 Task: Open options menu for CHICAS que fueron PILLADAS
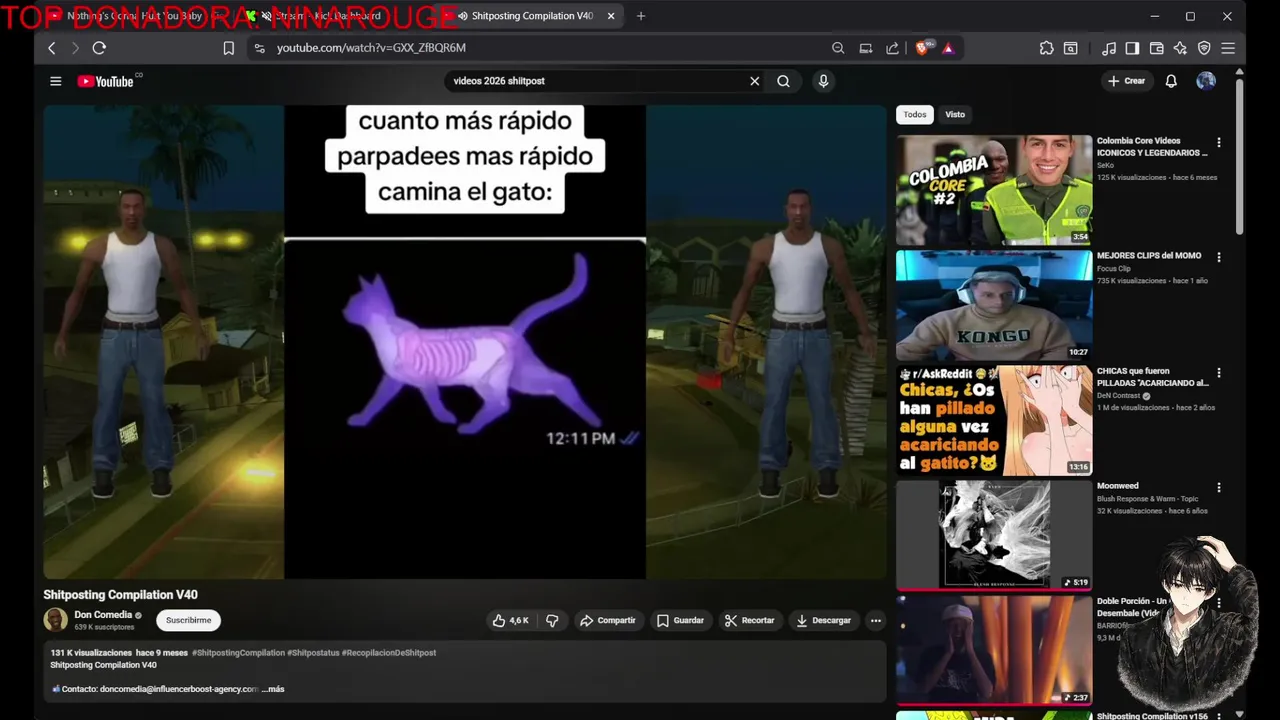1218,373
